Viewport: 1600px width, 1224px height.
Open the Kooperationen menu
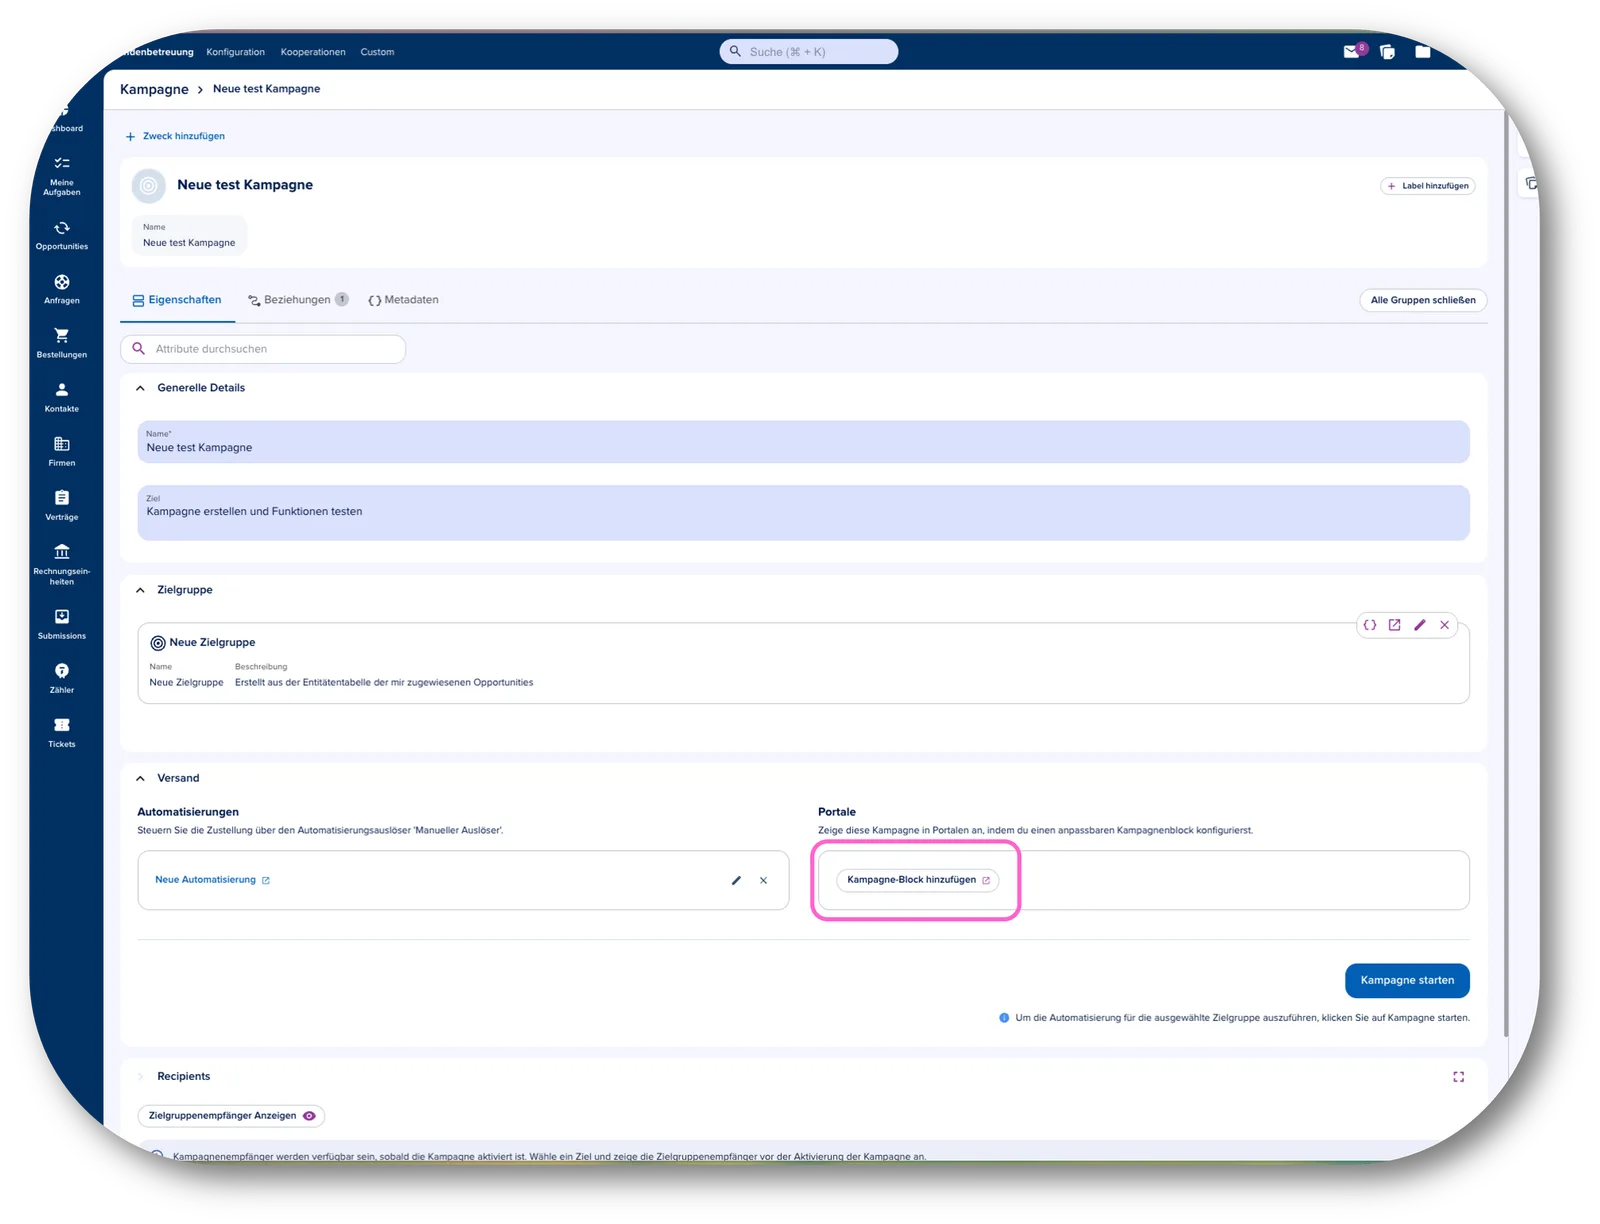click(313, 52)
